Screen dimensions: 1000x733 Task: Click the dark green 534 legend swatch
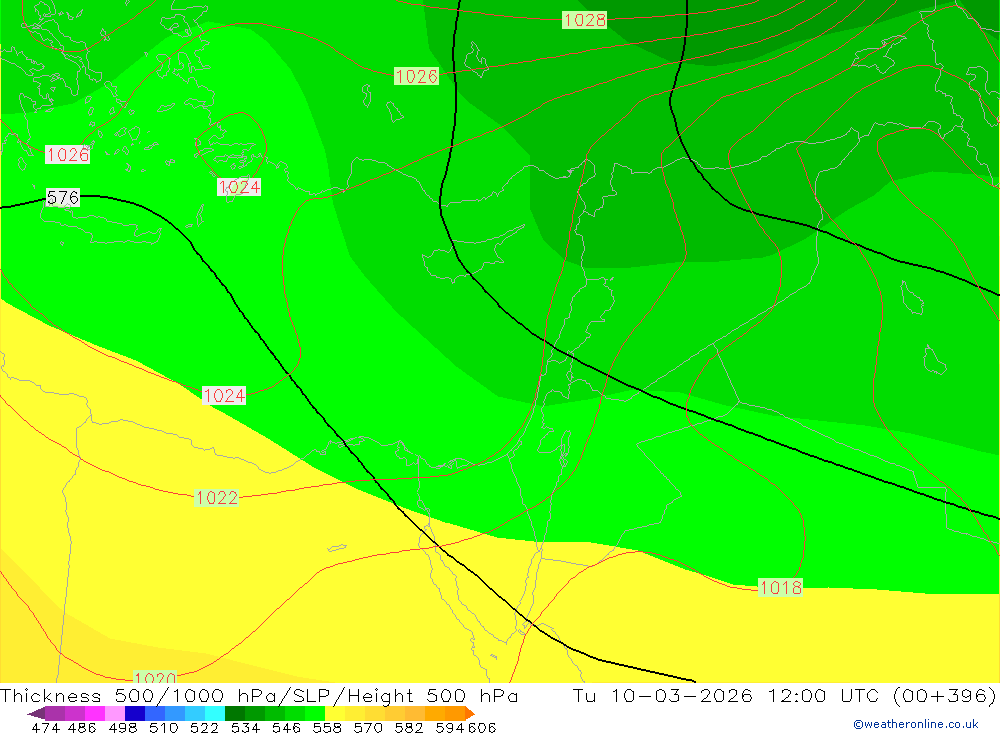235,713
